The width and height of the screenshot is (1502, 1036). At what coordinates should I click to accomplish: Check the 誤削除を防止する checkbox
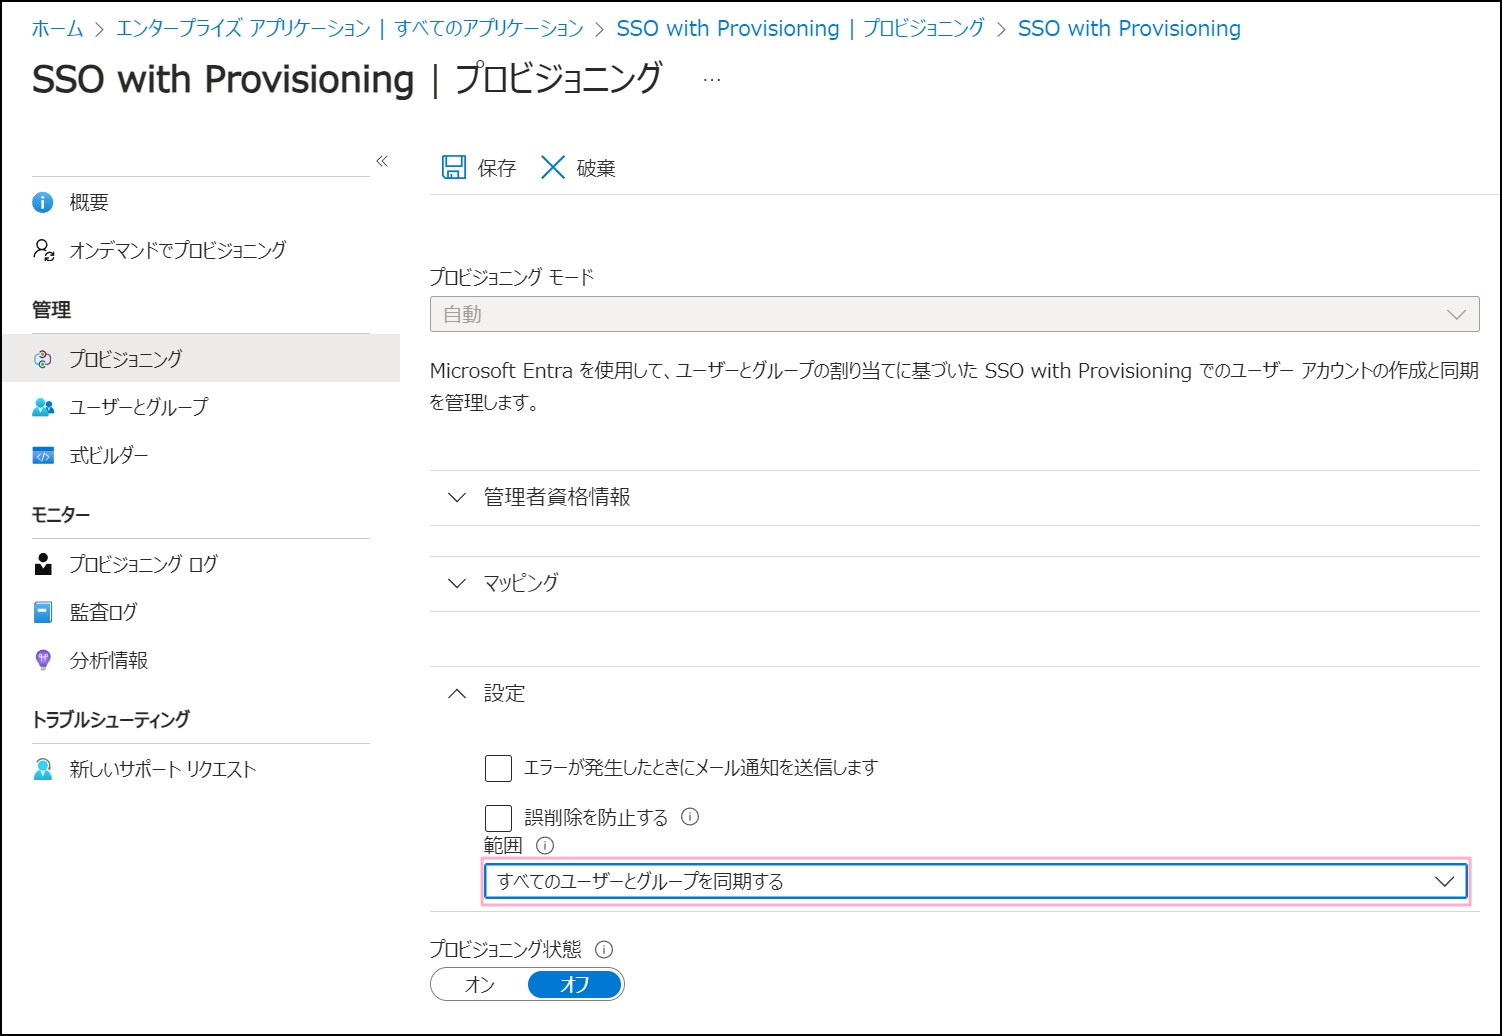coord(498,818)
